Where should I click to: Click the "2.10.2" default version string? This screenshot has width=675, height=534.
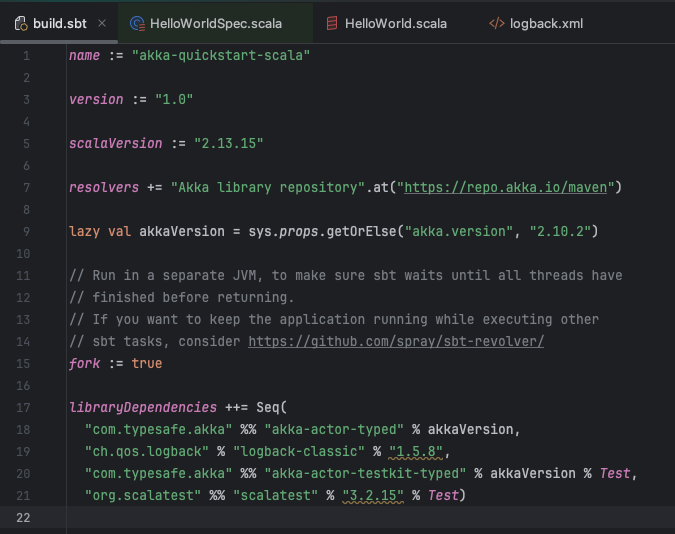(x=560, y=232)
